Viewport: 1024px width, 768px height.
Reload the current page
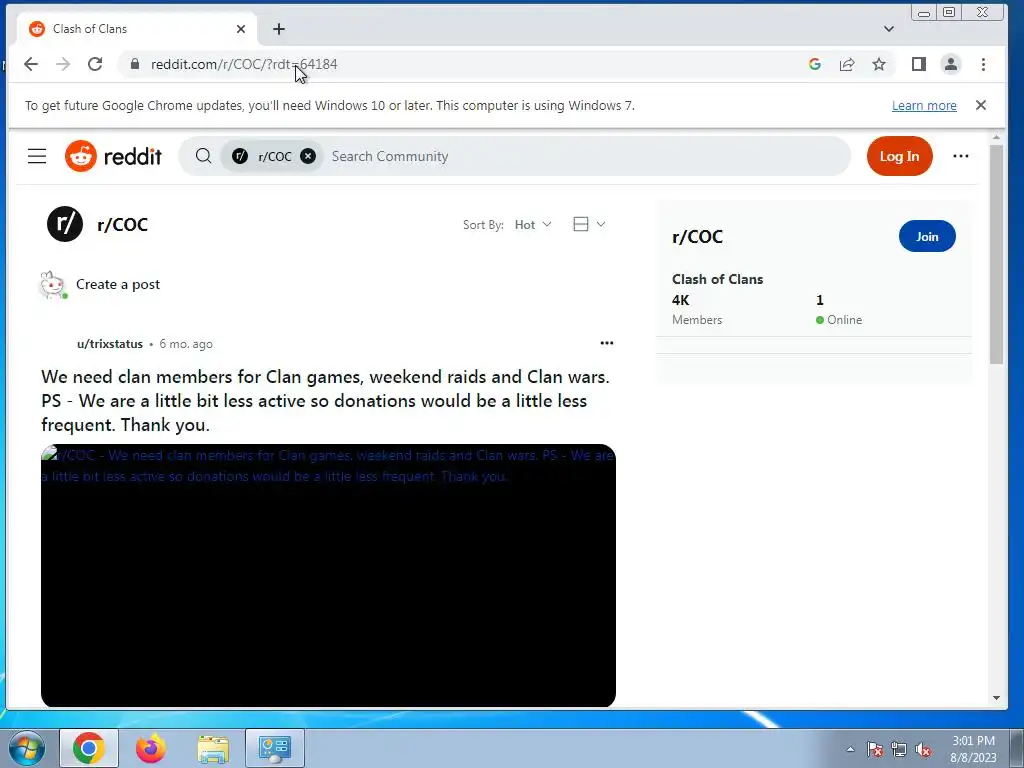coord(95,64)
